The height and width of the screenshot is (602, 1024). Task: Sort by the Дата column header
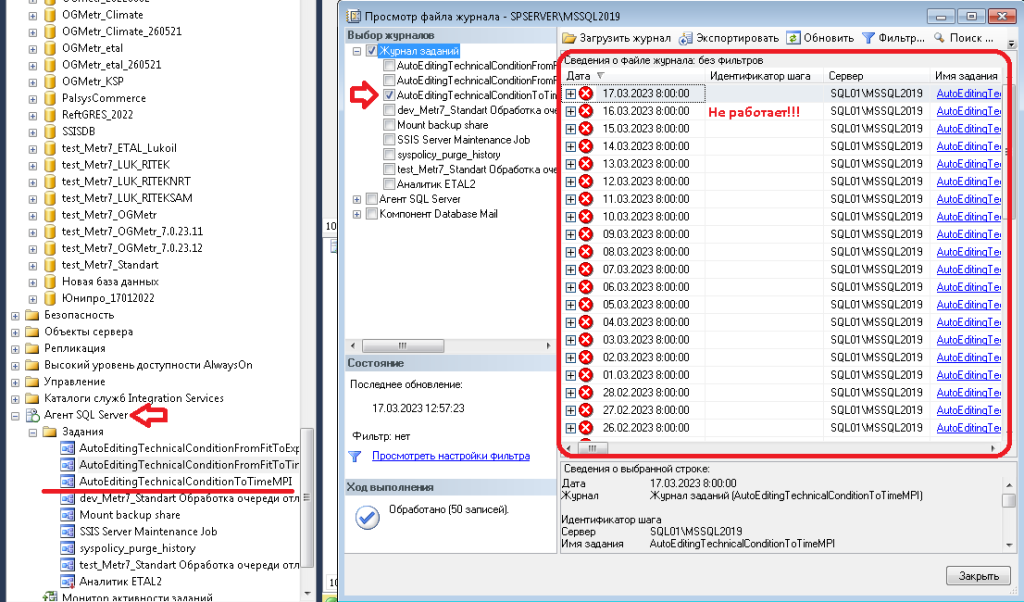[x=633, y=76]
